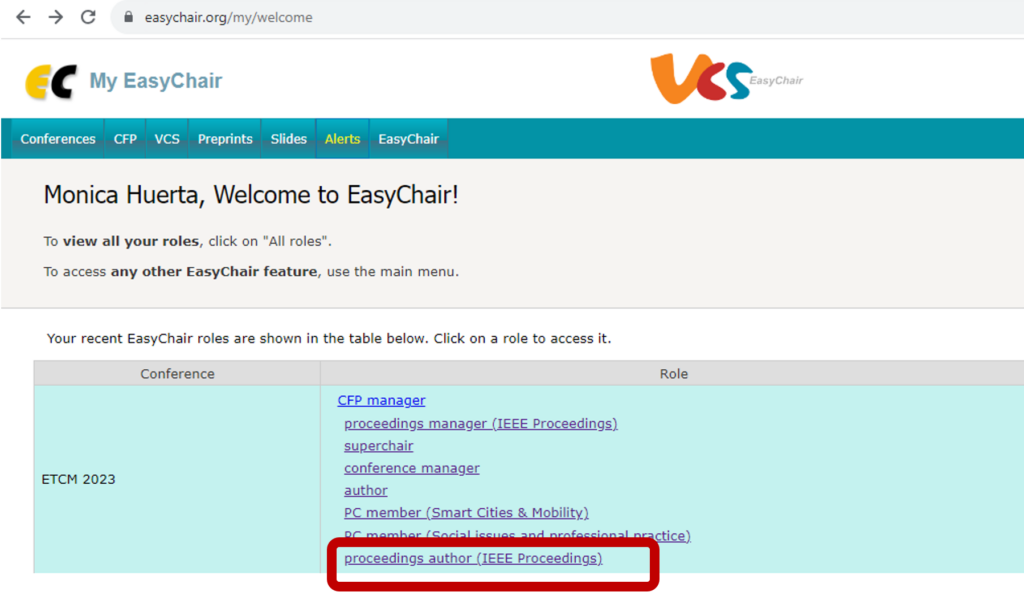Open PC member (Social issues and professional practice) role
This screenshot has height=608, width=1024.
point(517,536)
